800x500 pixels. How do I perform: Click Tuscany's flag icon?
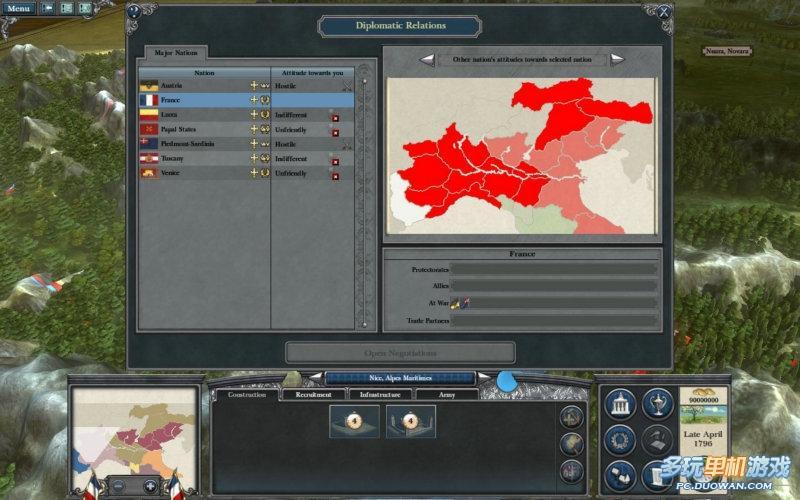(x=149, y=159)
